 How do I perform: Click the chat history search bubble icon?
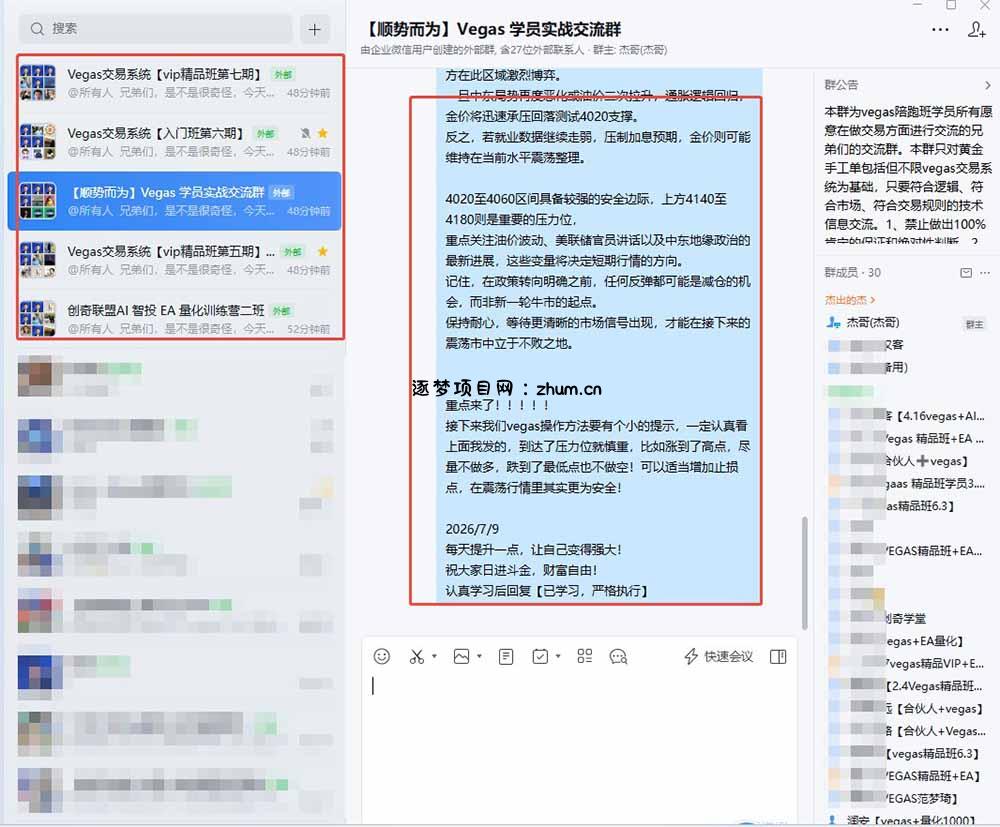click(x=619, y=657)
